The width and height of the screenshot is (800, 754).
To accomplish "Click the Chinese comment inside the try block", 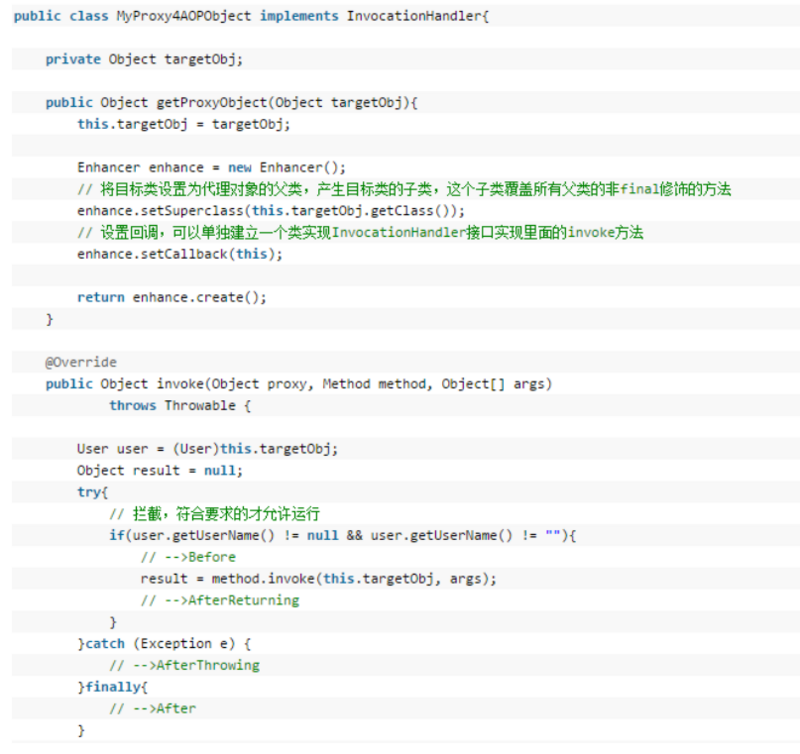I will click(x=215, y=514).
